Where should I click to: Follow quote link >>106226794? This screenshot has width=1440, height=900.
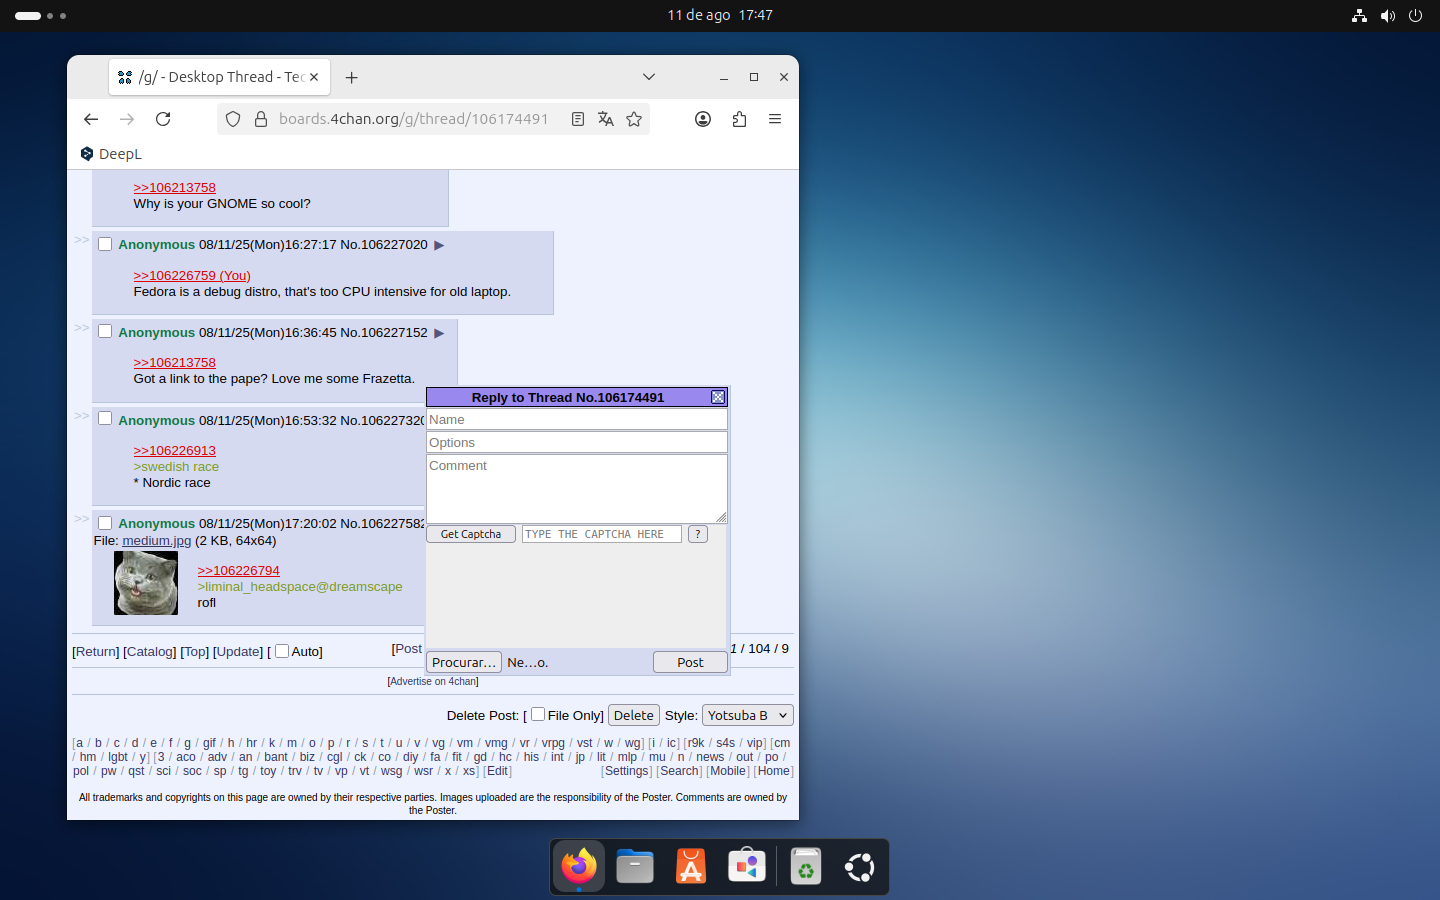tap(239, 571)
